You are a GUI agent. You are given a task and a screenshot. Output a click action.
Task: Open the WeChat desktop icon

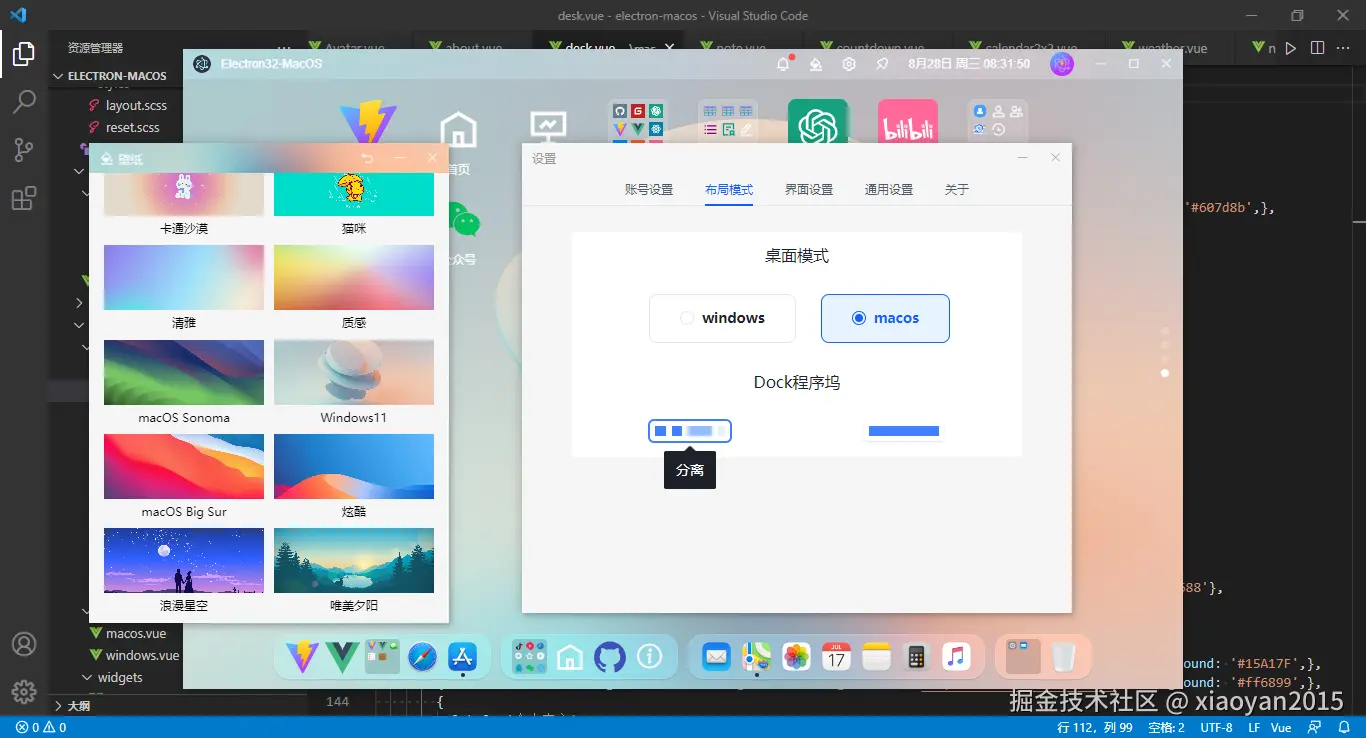click(x=463, y=220)
